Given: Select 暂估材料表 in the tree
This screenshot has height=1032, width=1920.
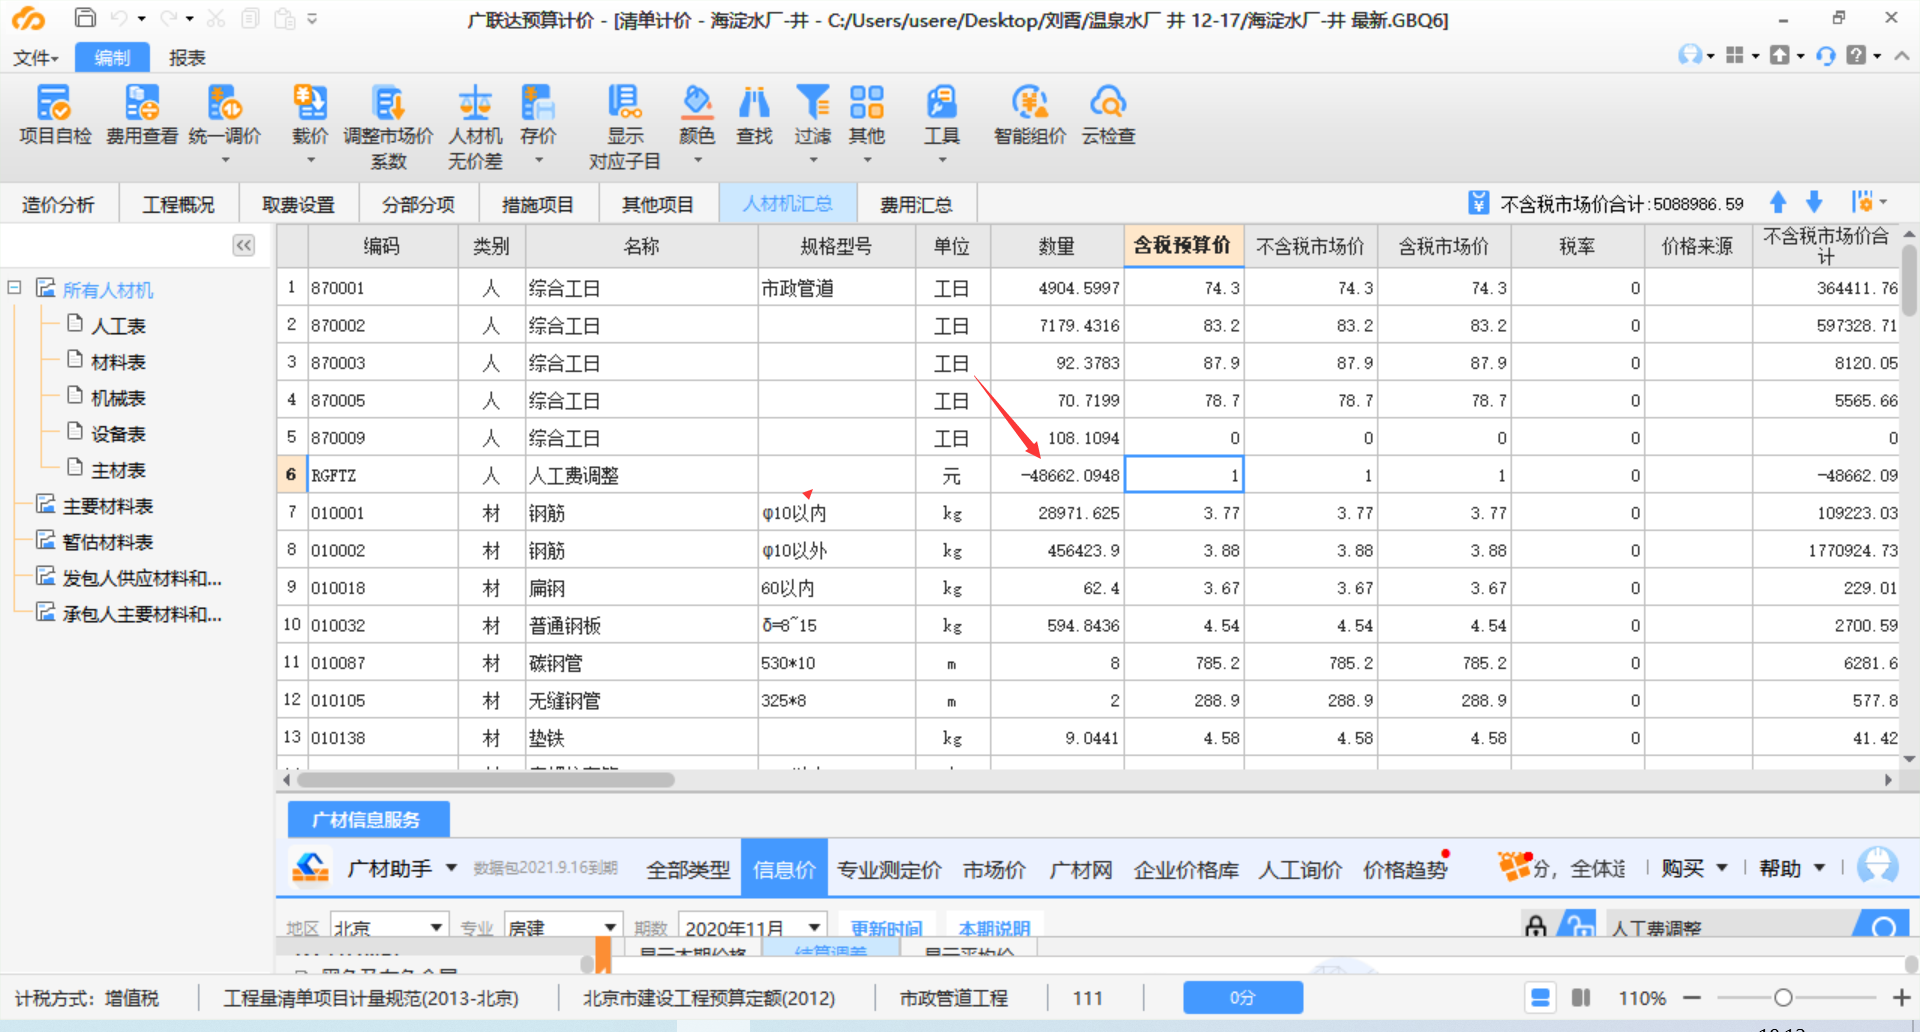Looking at the screenshot, I should (107, 542).
